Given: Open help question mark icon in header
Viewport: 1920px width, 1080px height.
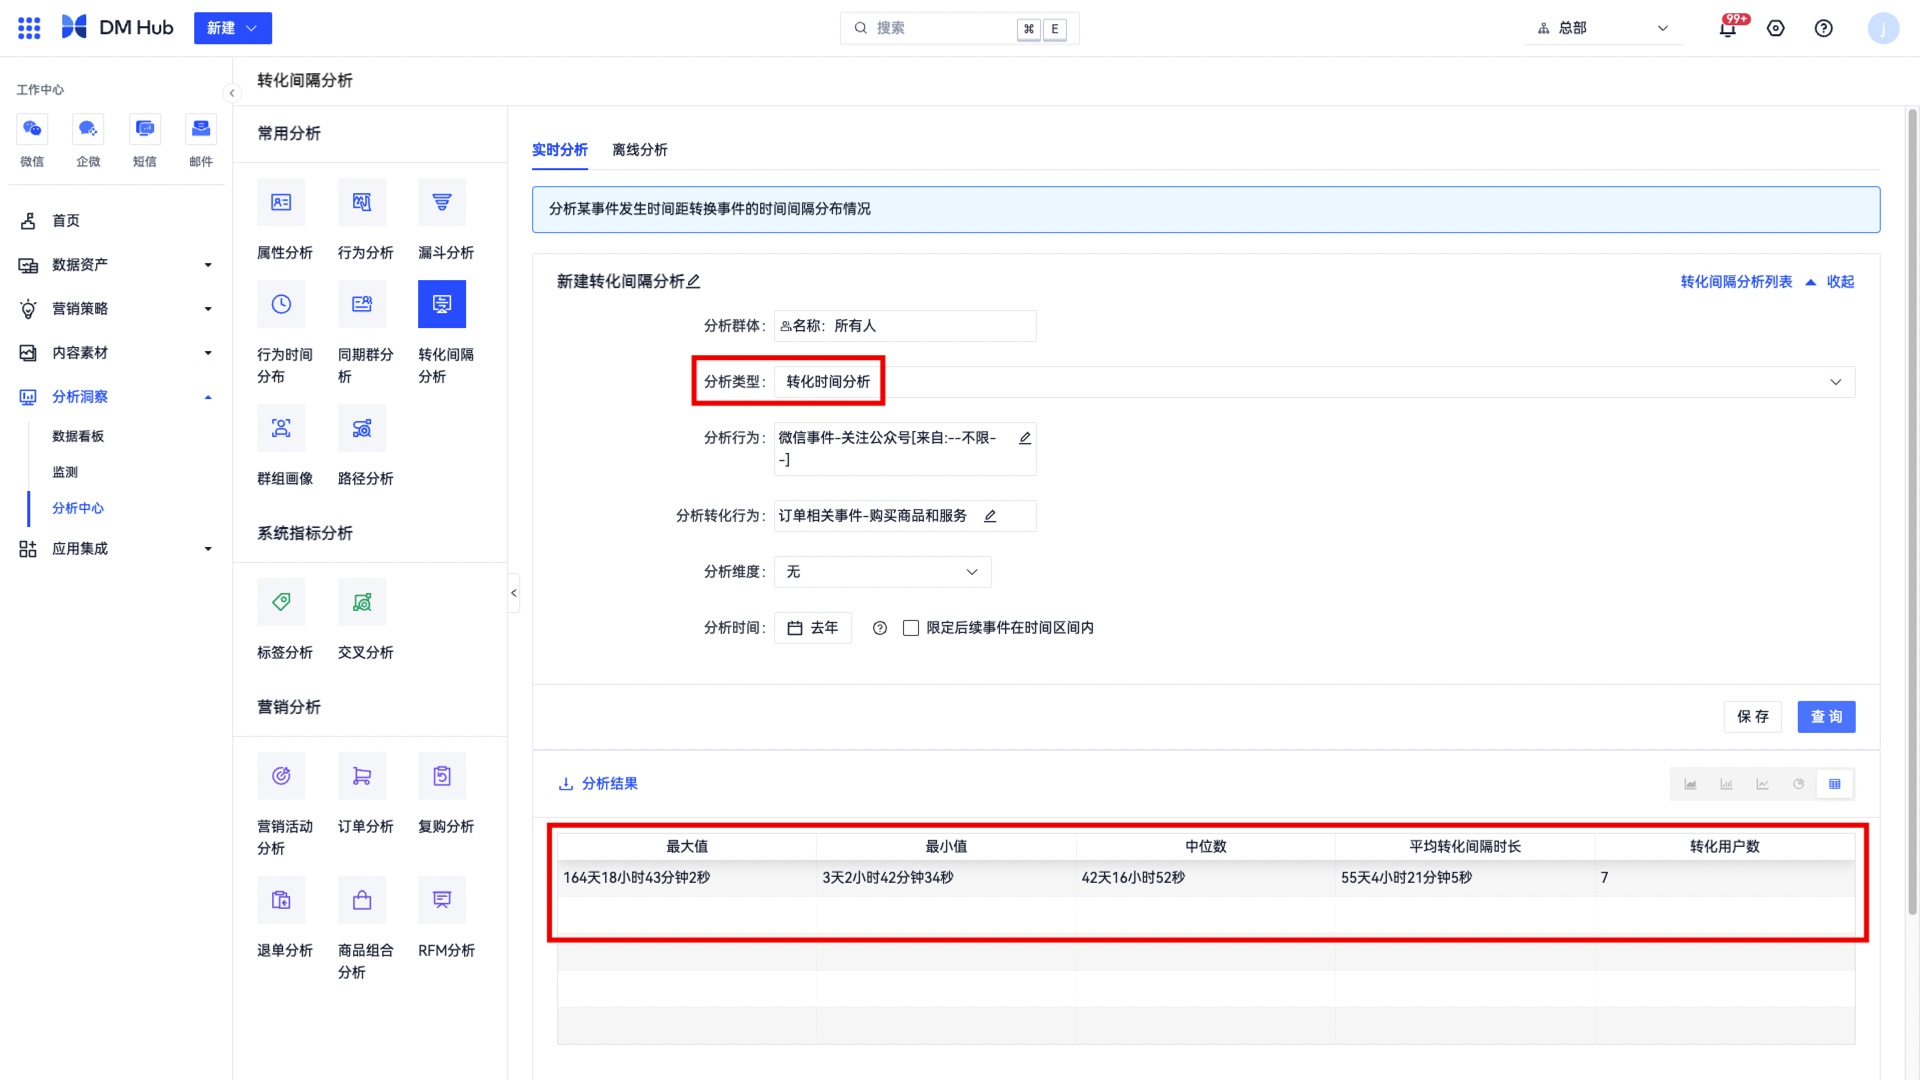Looking at the screenshot, I should pos(1824,28).
